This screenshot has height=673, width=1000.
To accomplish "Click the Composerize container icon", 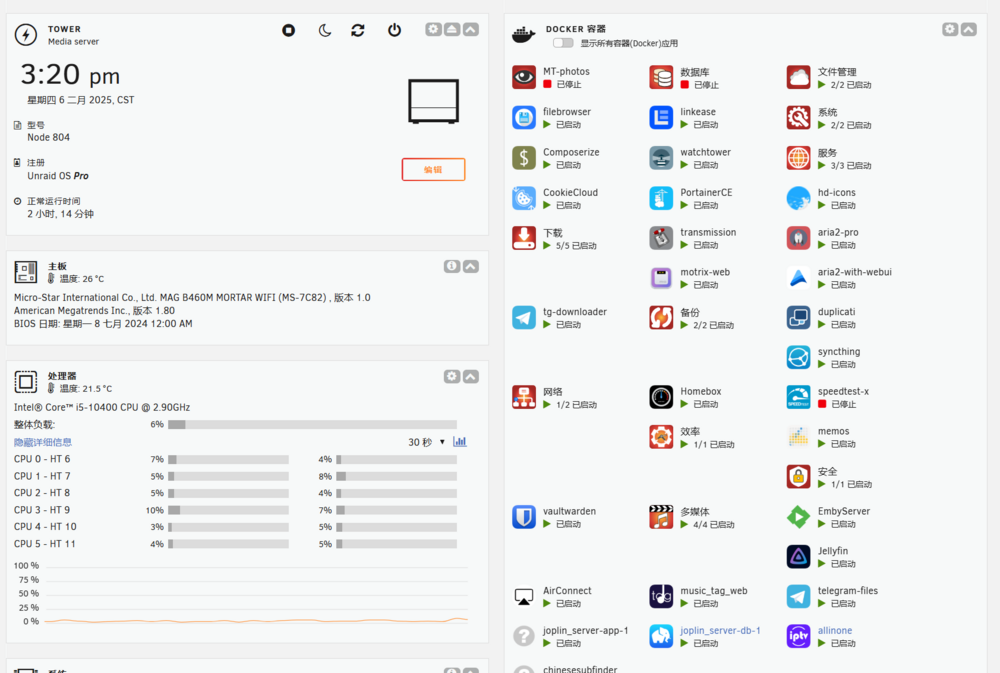I will click(x=524, y=158).
